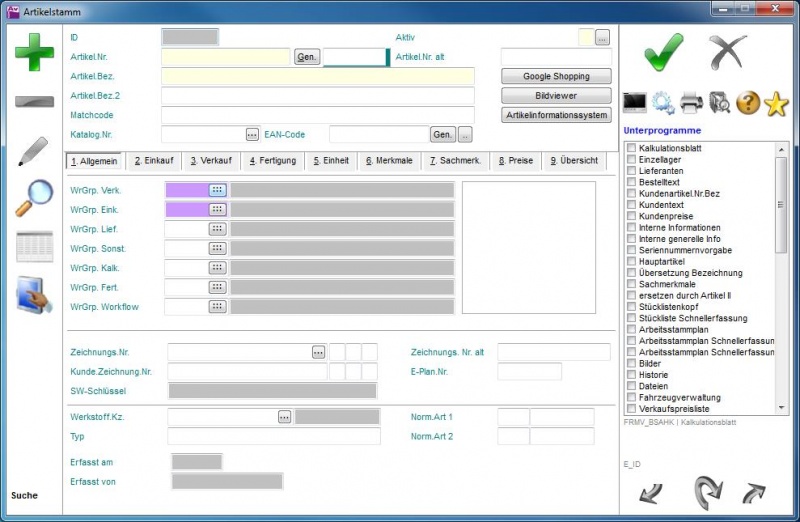Click the Google Shopping button
The image size is (800, 522).
coord(556,76)
